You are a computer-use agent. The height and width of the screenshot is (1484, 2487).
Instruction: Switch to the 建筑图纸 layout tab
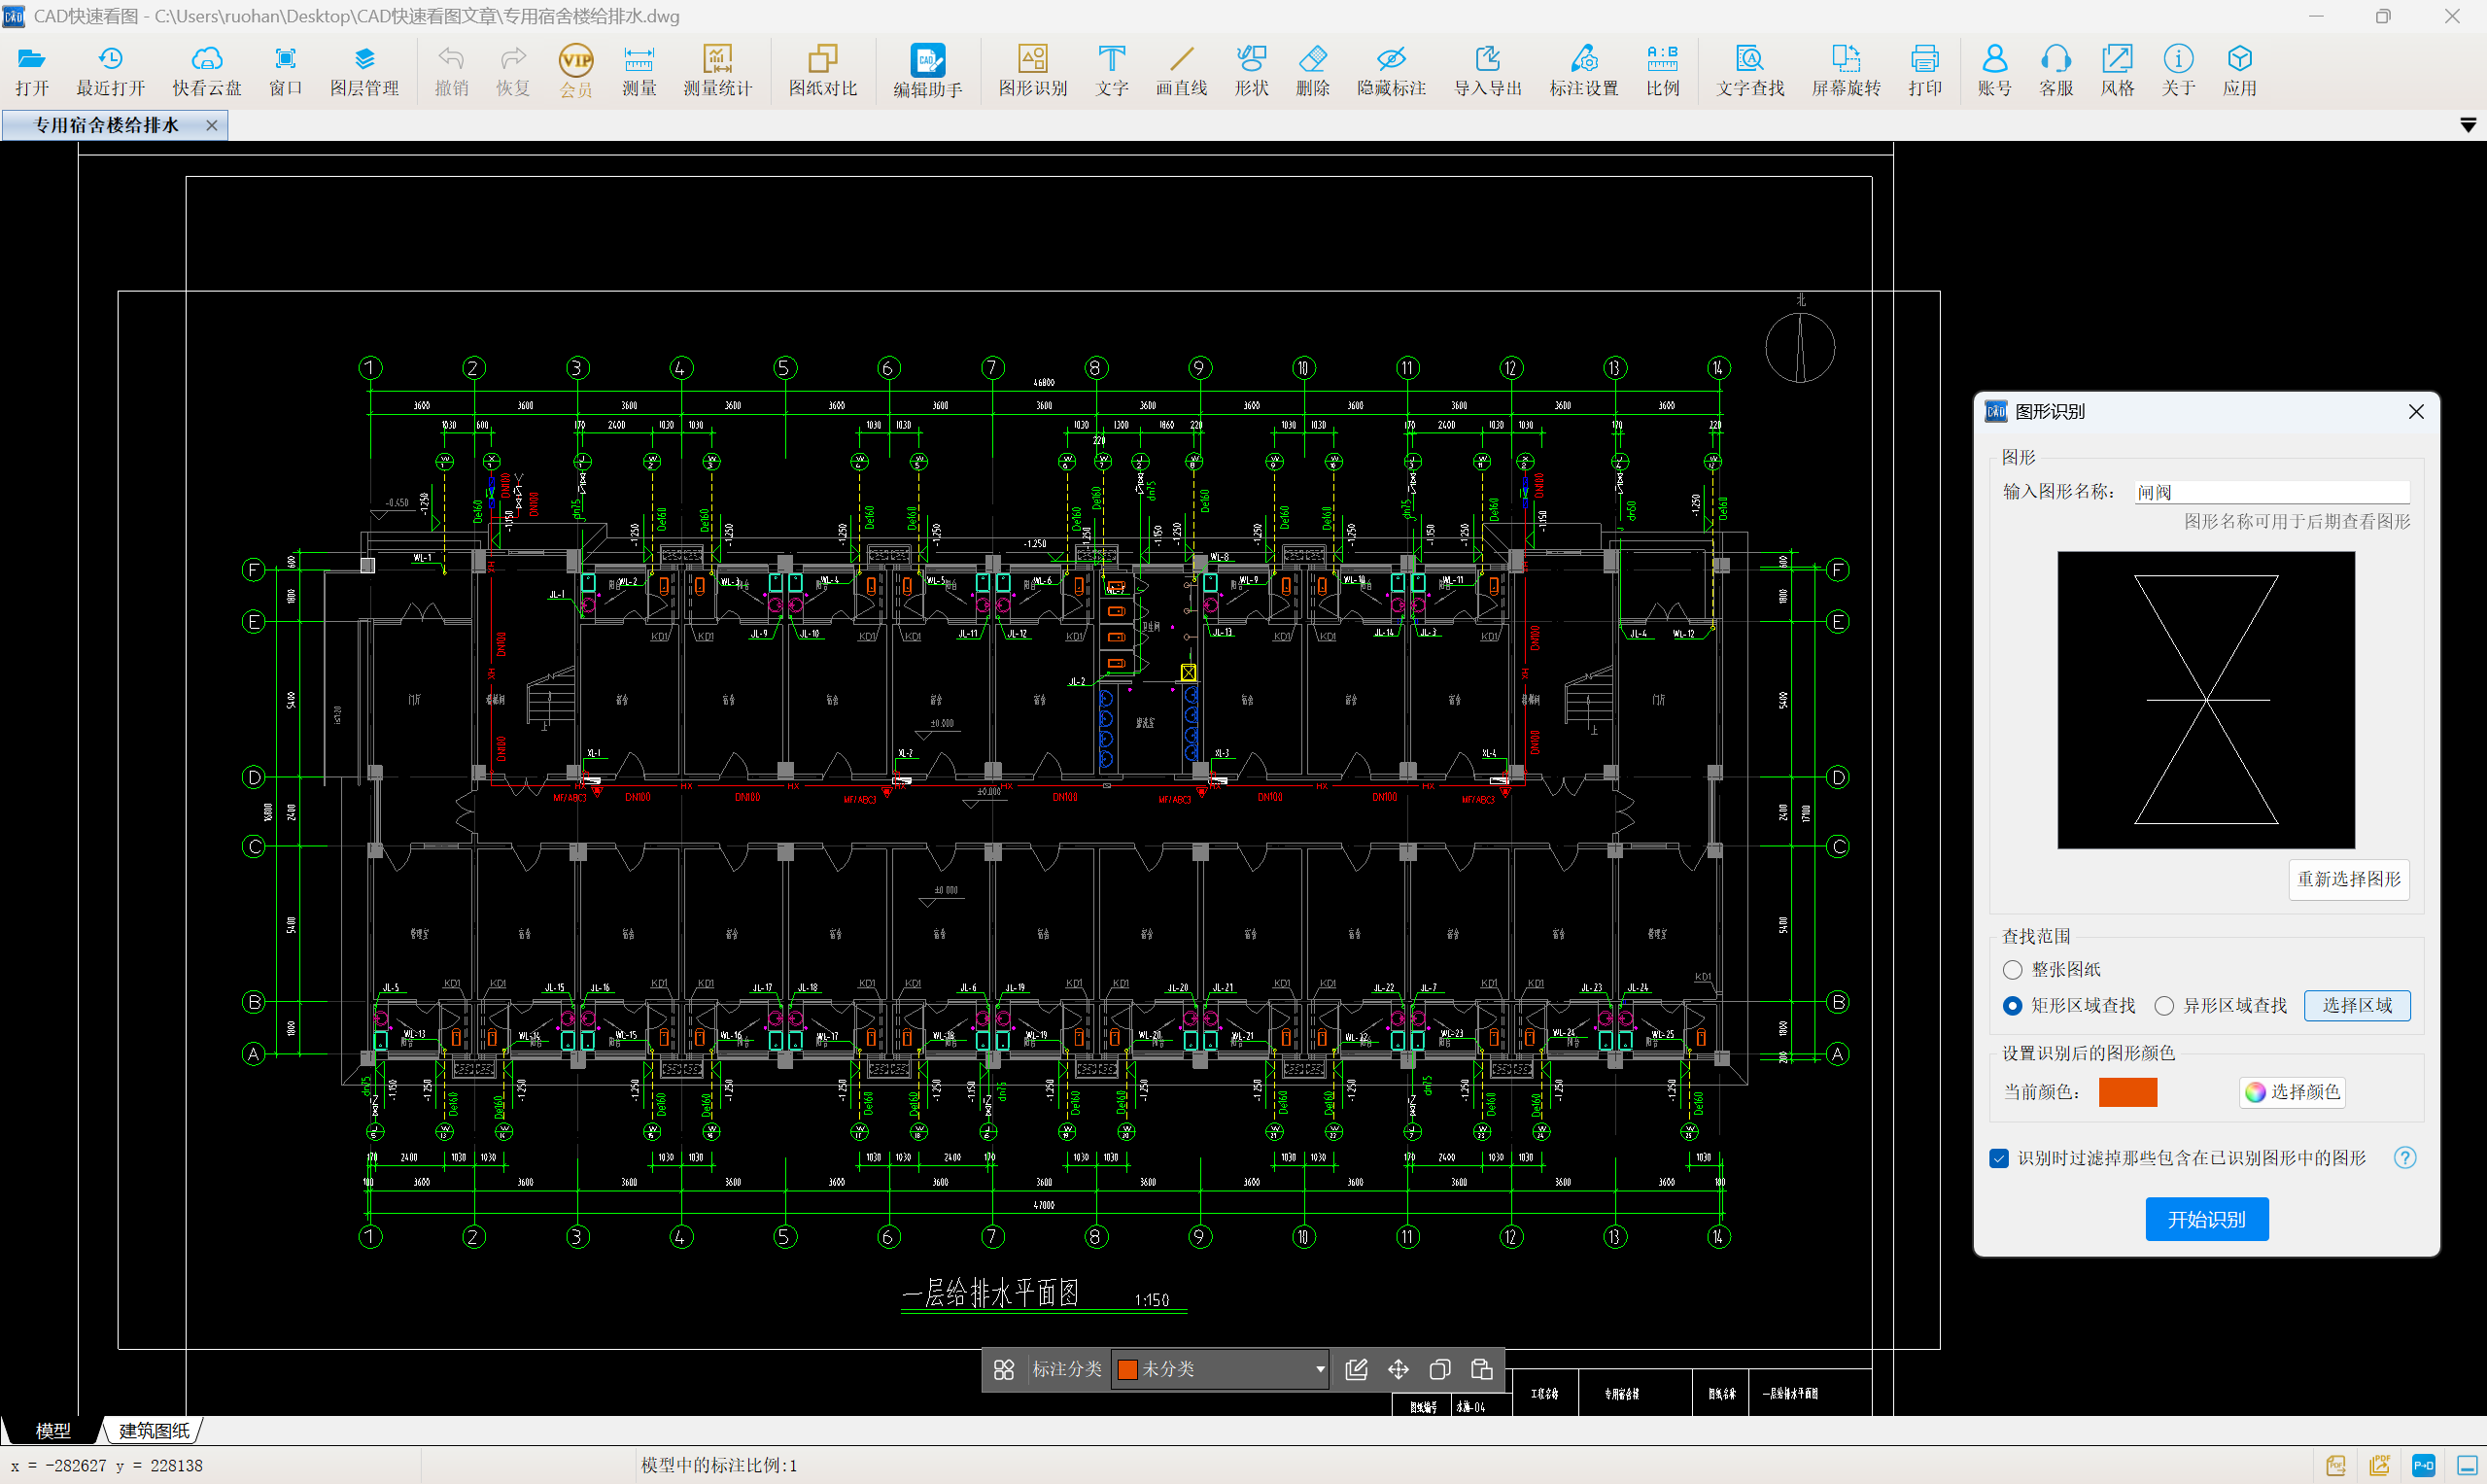(153, 1431)
